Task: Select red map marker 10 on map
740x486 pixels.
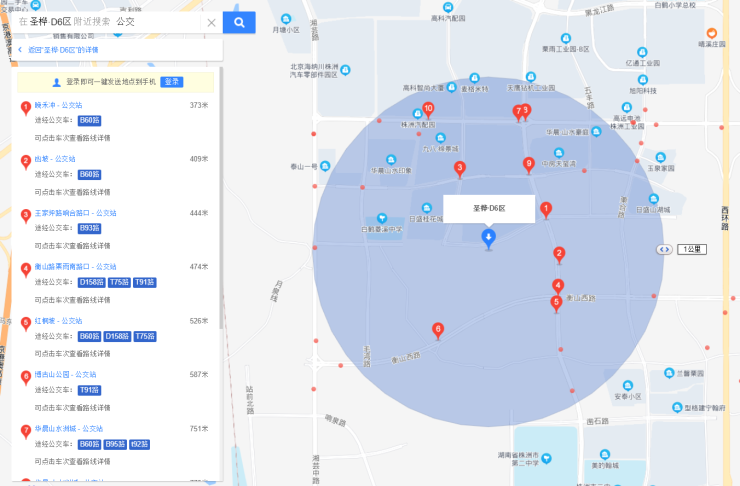Action: pyautogui.click(x=428, y=110)
